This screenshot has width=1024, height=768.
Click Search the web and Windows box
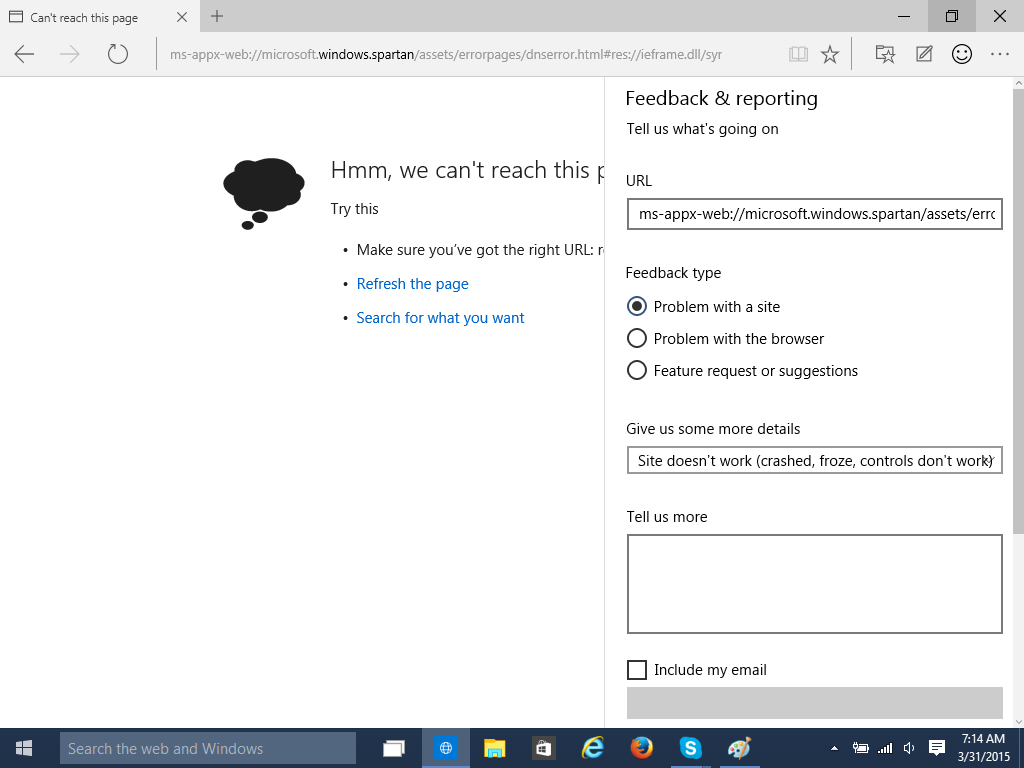[208, 748]
